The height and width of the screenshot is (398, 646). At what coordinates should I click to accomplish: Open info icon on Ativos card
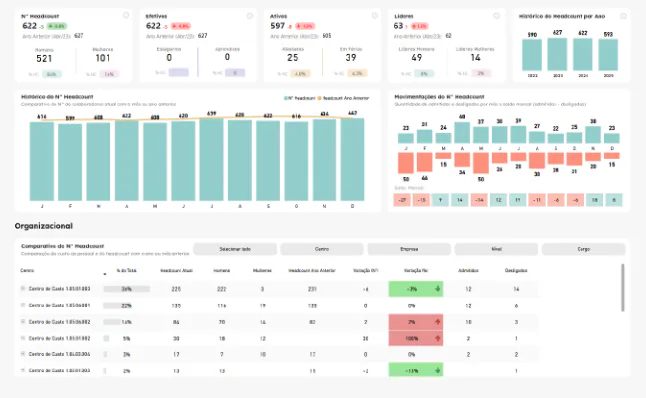click(x=374, y=16)
